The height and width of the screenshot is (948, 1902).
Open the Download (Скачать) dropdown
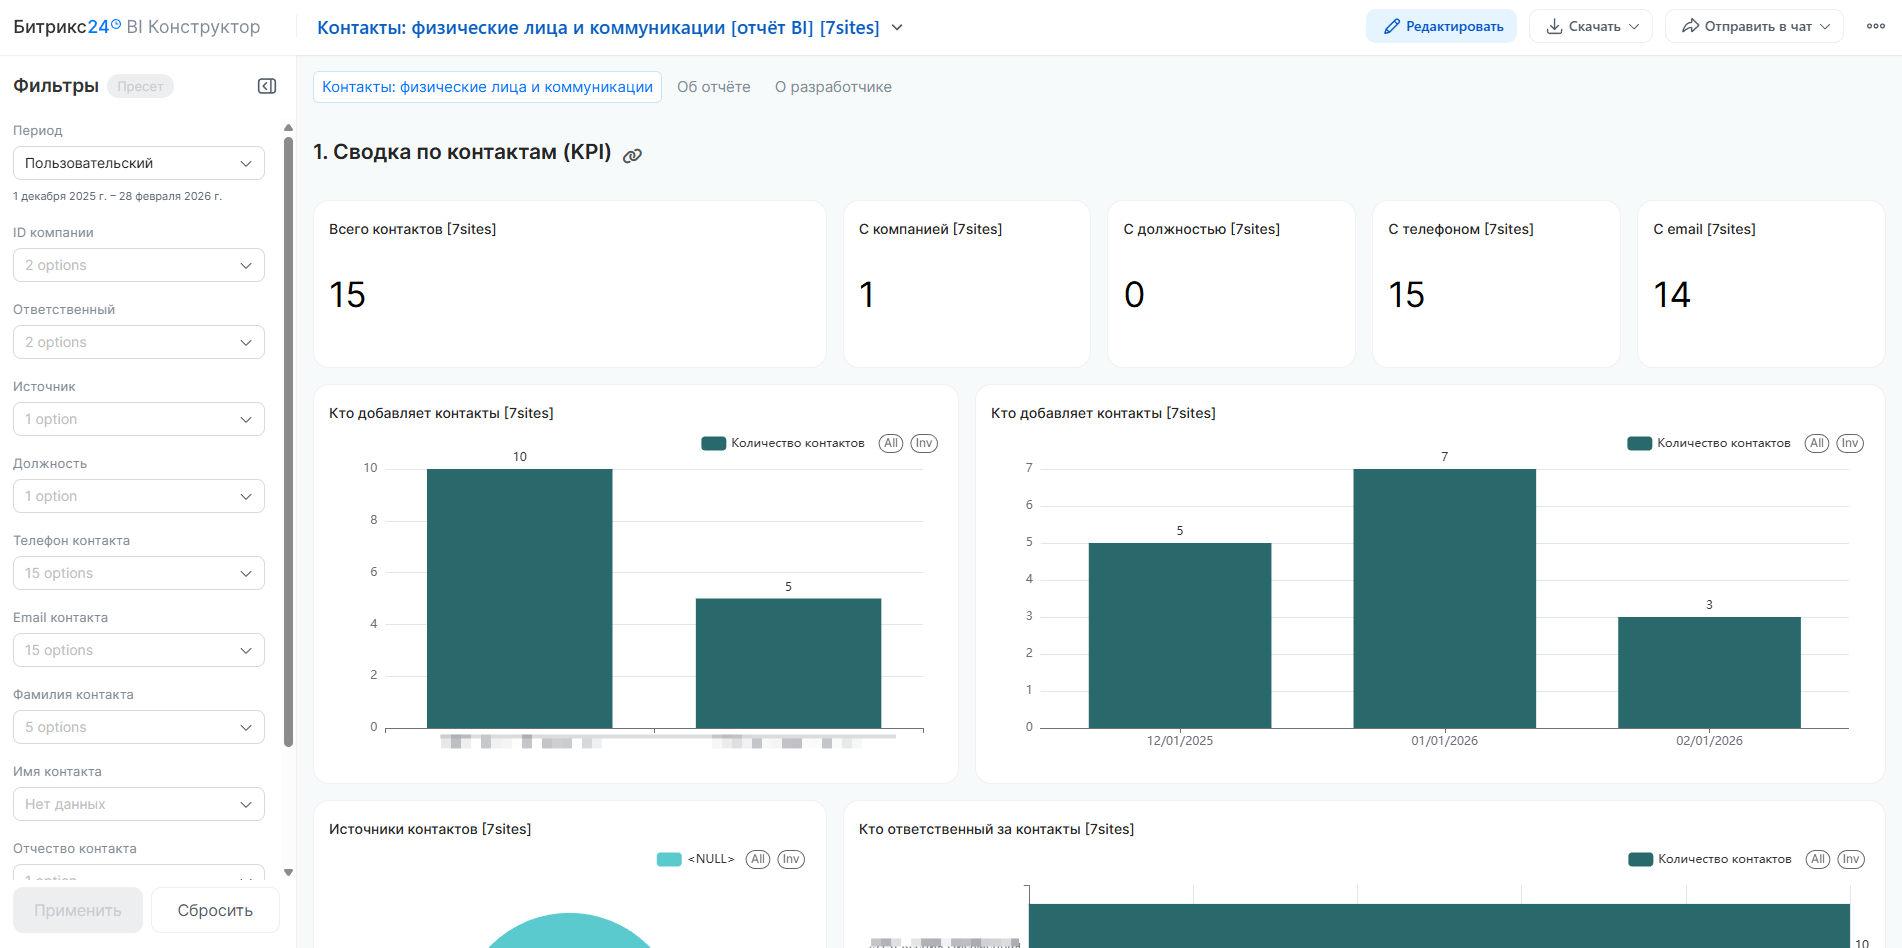tap(1590, 26)
